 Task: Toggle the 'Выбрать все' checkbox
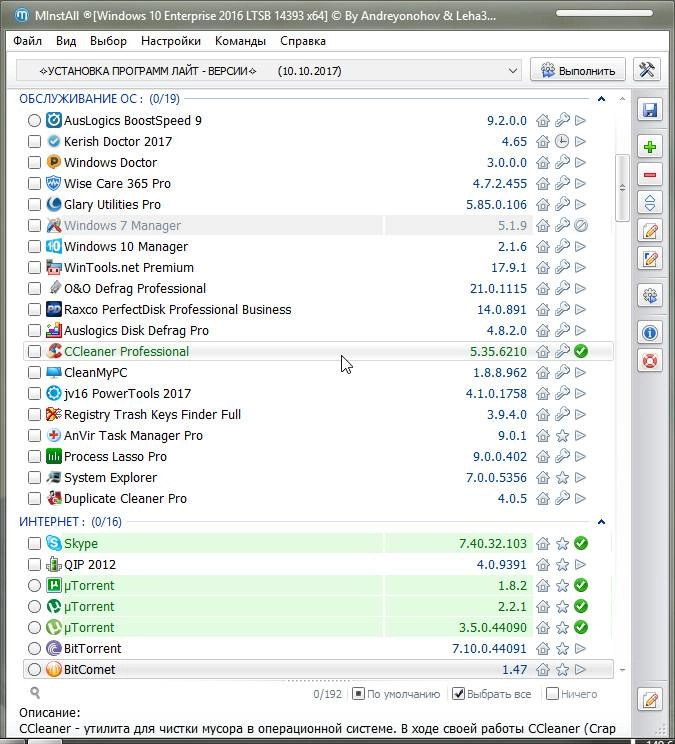coord(458,694)
